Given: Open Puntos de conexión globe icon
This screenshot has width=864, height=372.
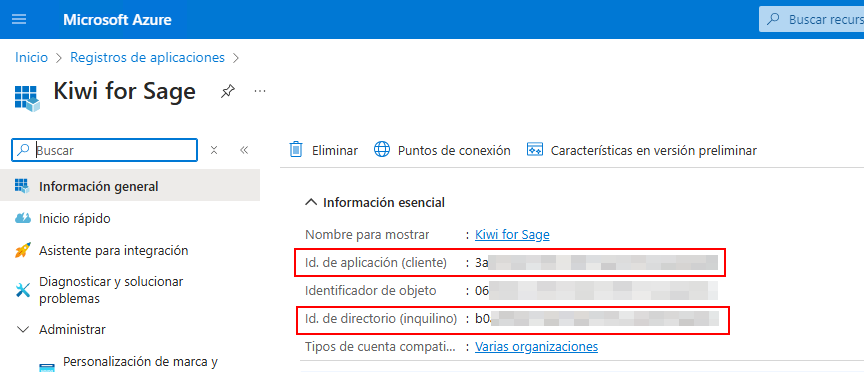Looking at the screenshot, I should 382,150.
